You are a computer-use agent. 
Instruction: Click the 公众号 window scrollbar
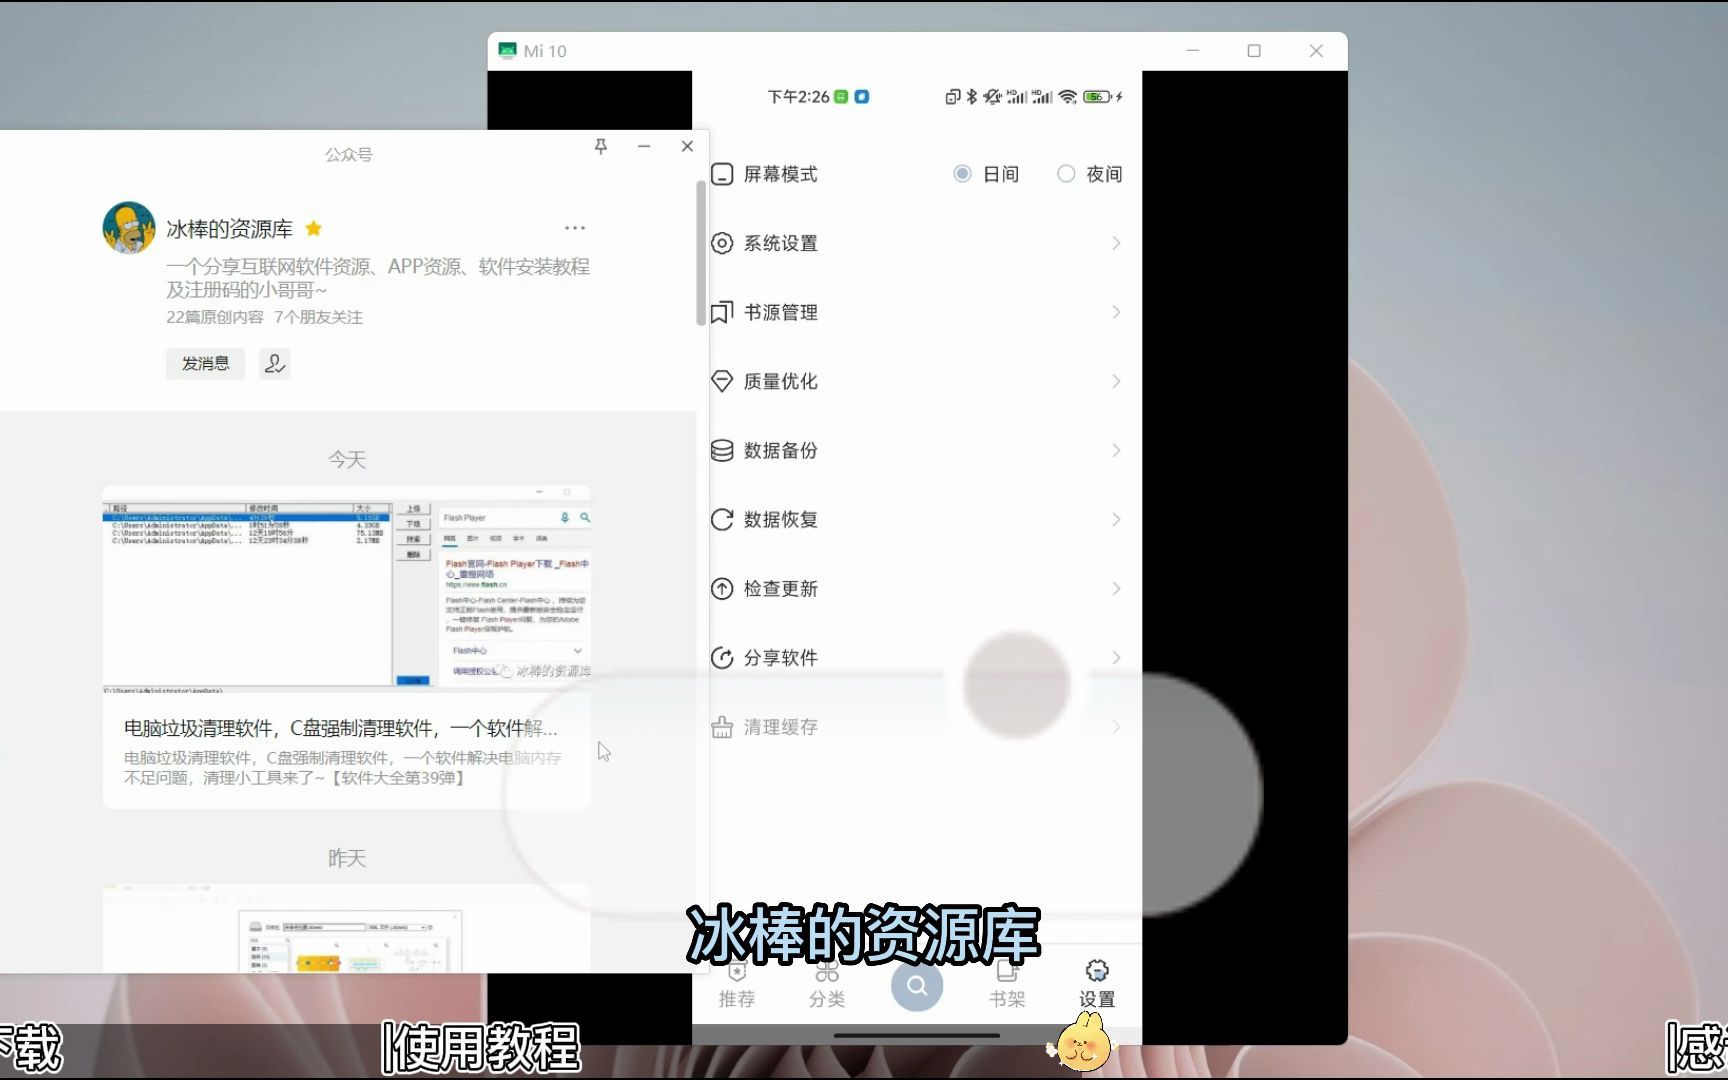pos(701,253)
